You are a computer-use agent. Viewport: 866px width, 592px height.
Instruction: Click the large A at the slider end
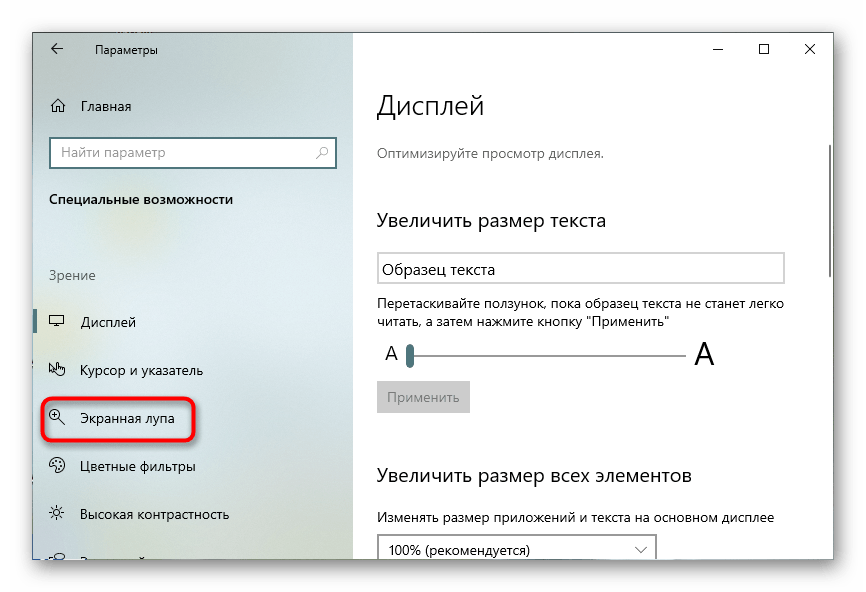[x=704, y=353]
